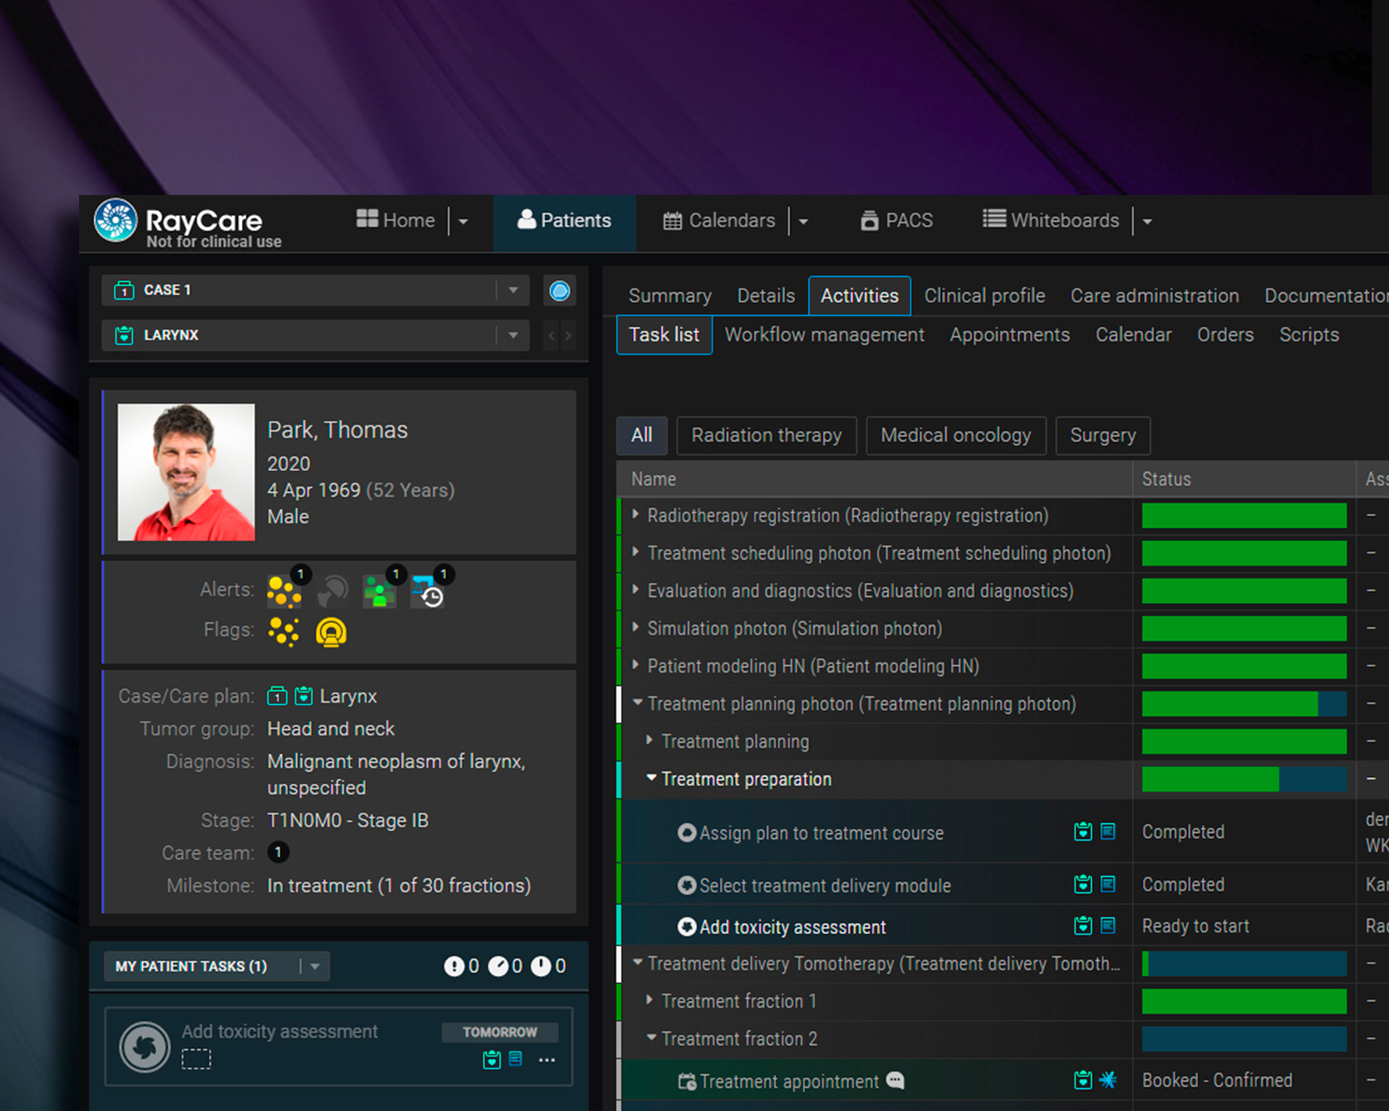This screenshot has width=1389, height=1111.
Task: Switch to the Clinical profile tab
Action: (984, 296)
